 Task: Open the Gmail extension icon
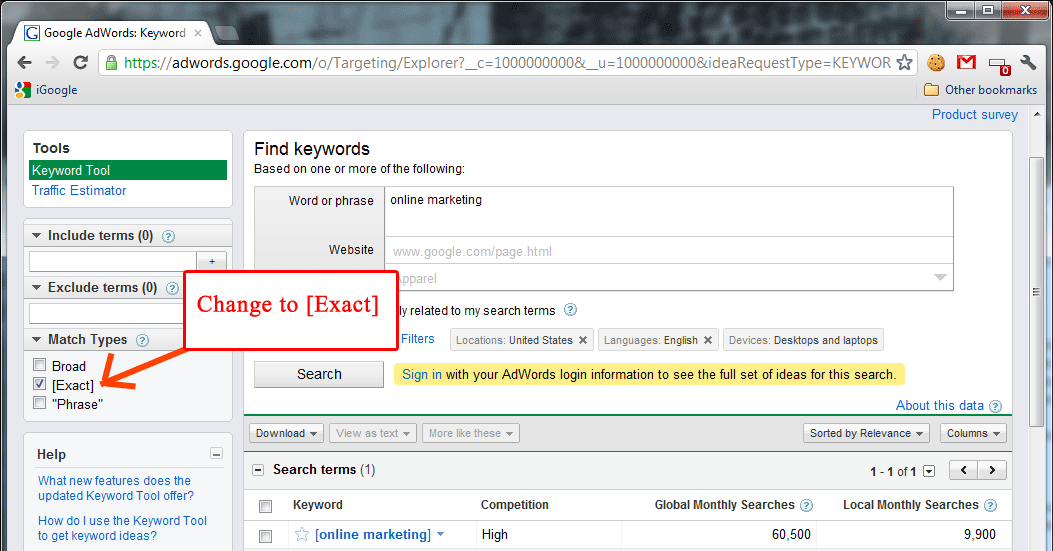(x=966, y=62)
